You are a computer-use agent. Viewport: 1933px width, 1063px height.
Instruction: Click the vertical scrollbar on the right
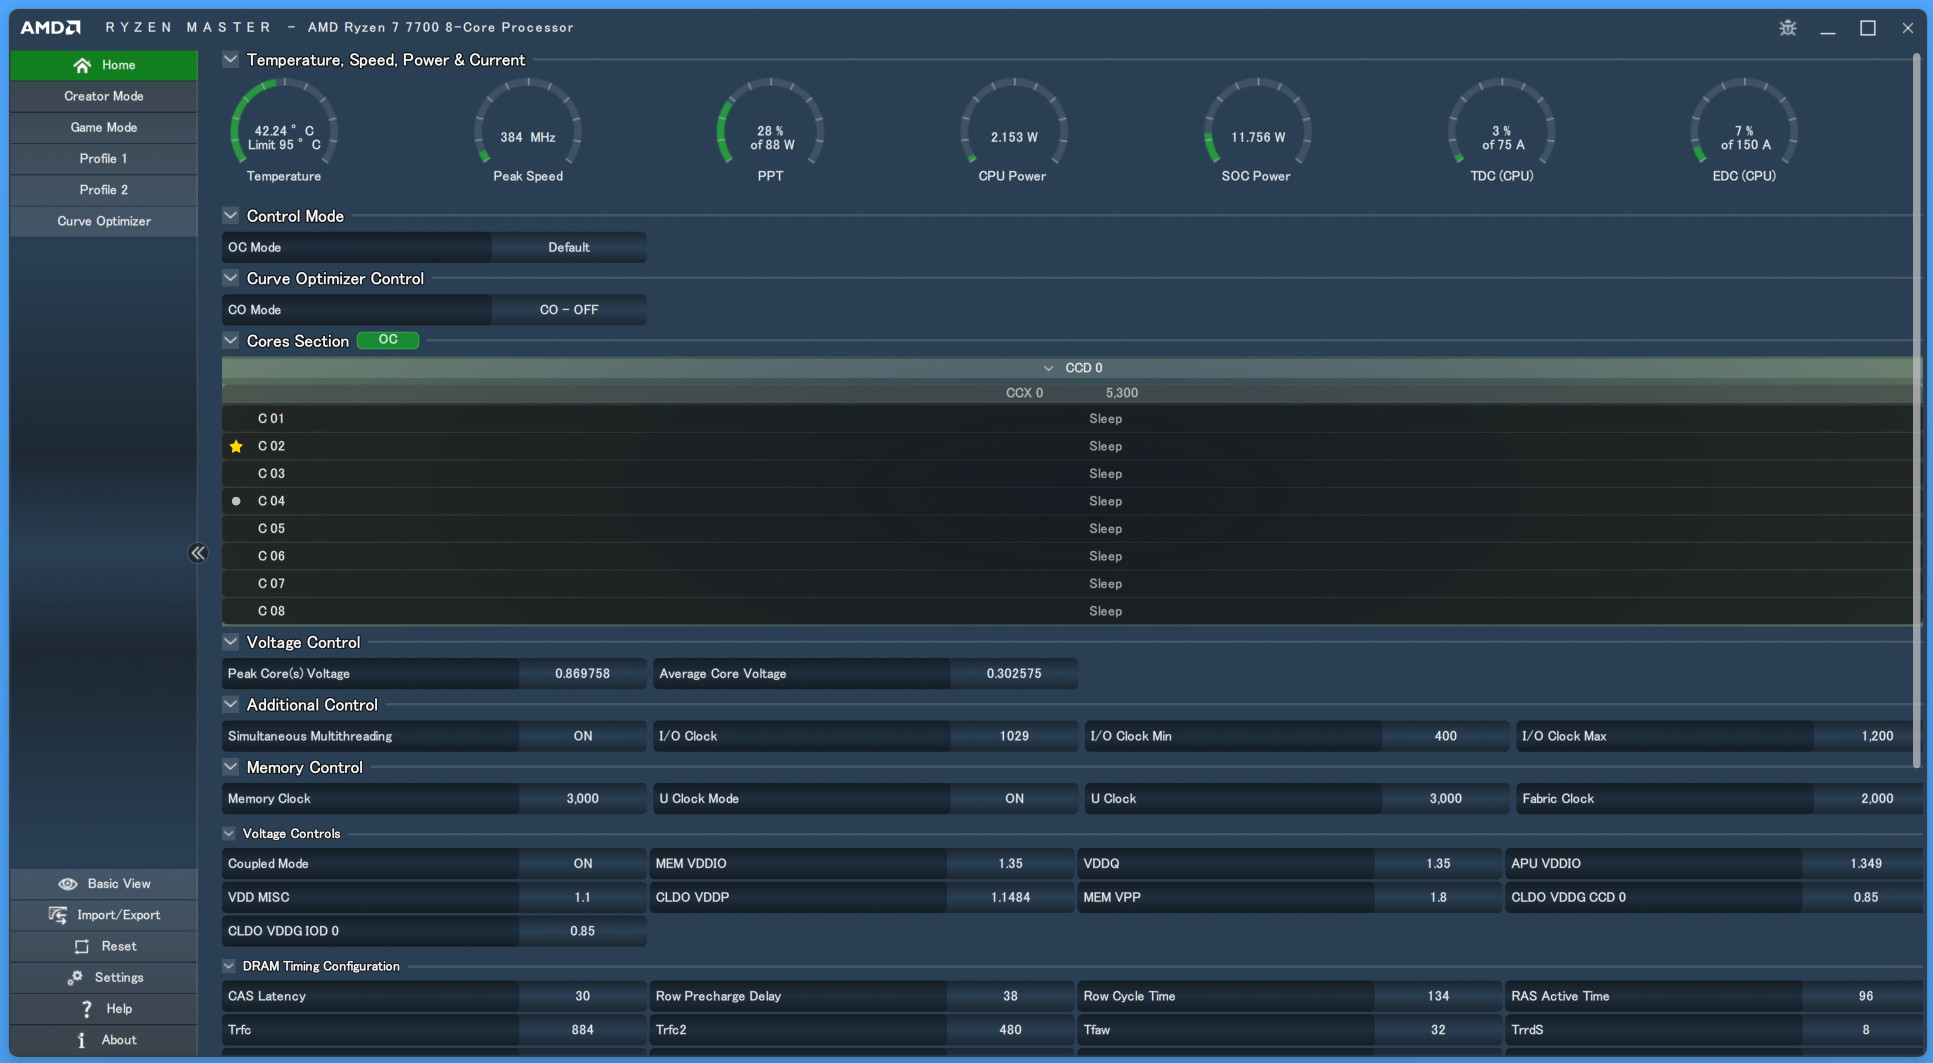click(1917, 410)
